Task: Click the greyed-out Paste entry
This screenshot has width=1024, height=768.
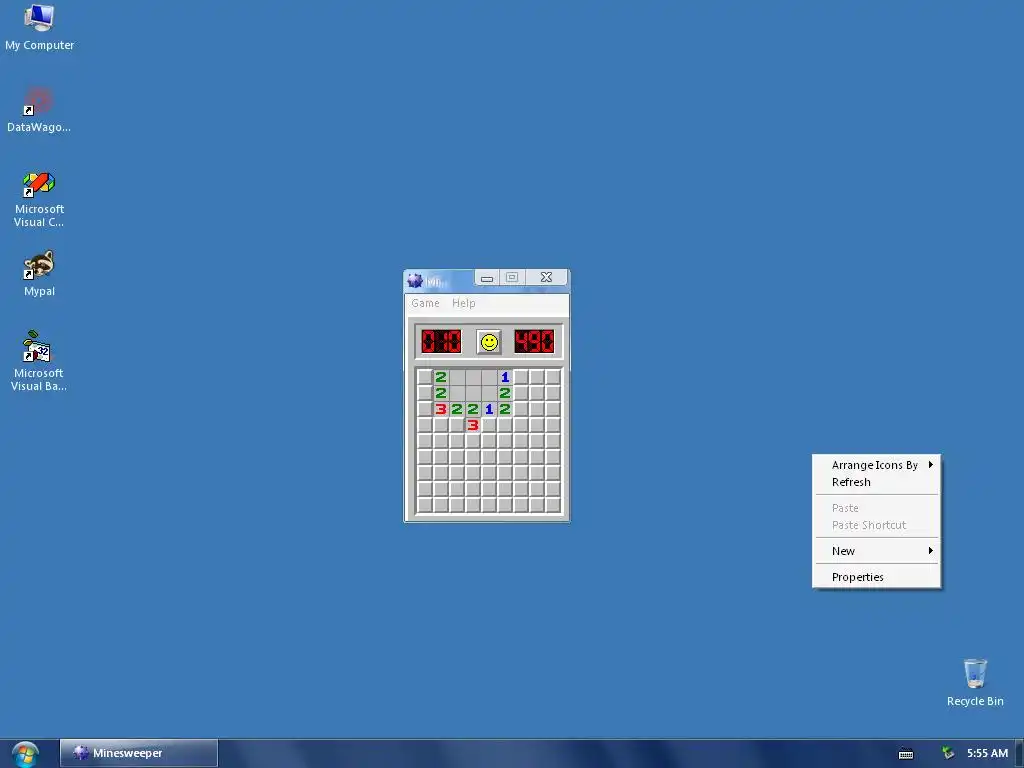Action: coord(876,508)
